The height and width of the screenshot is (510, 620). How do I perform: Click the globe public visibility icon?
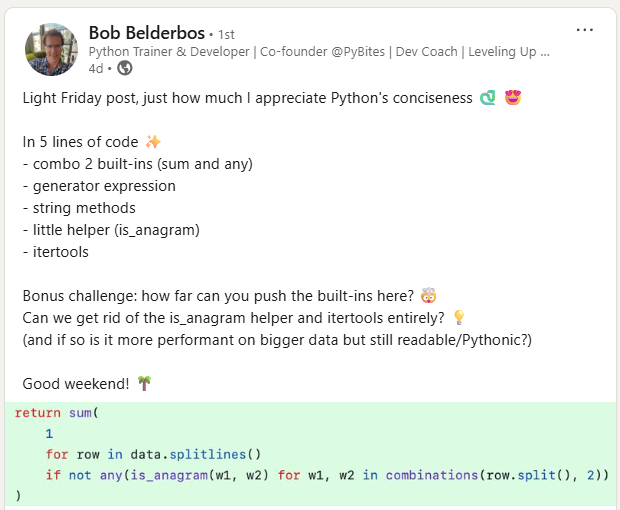(x=124, y=68)
